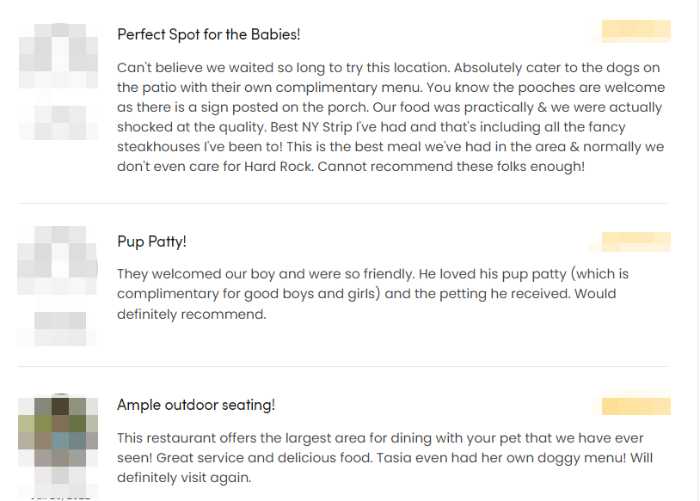The image size is (700, 501).
Task: Click the review text mentioning Best NY Strip
Action: [x=391, y=117]
